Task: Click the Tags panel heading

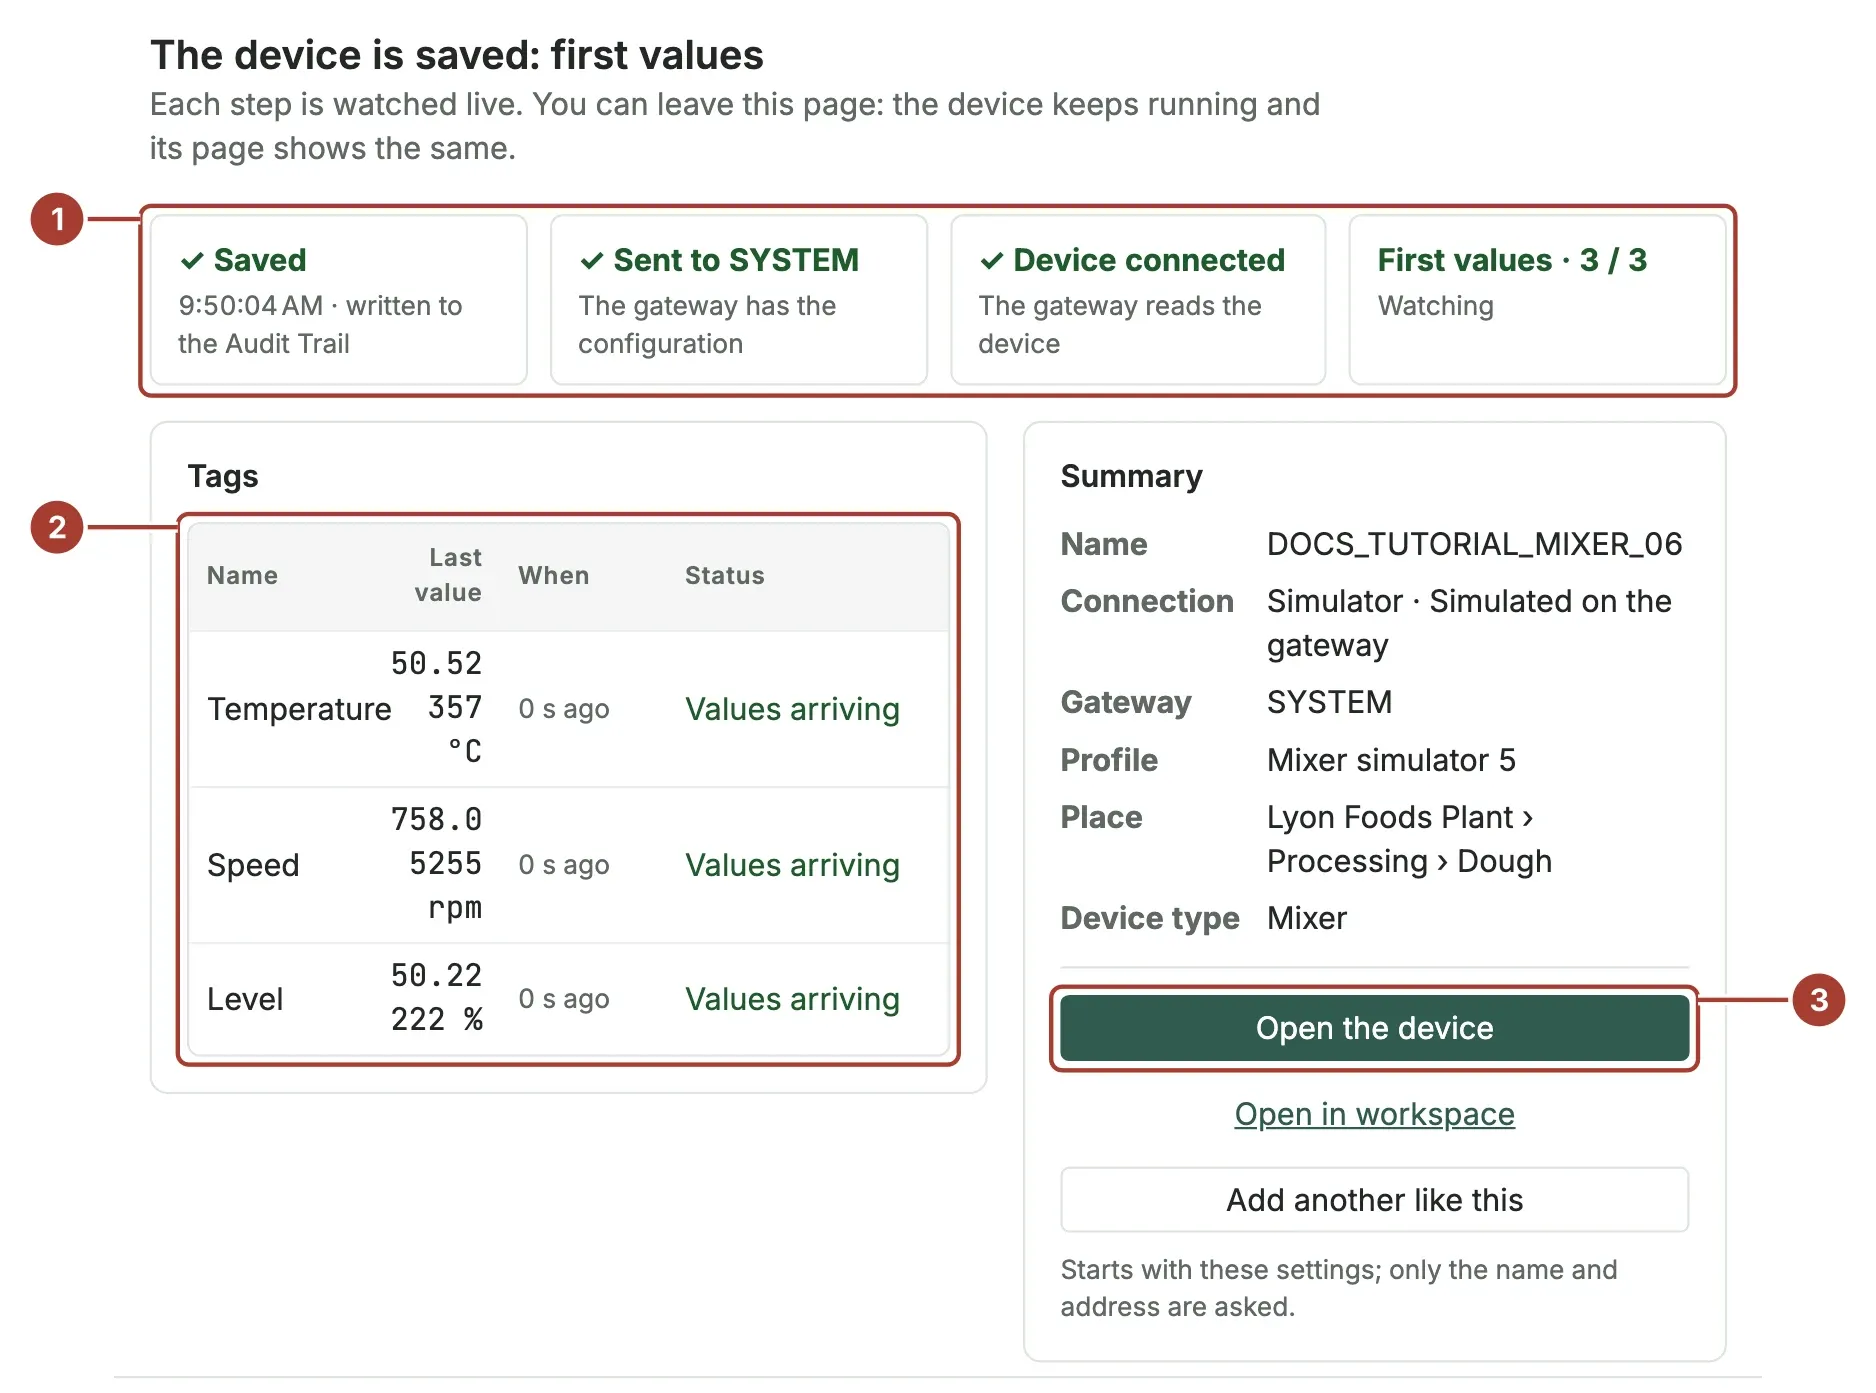Action: pos(223,476)
